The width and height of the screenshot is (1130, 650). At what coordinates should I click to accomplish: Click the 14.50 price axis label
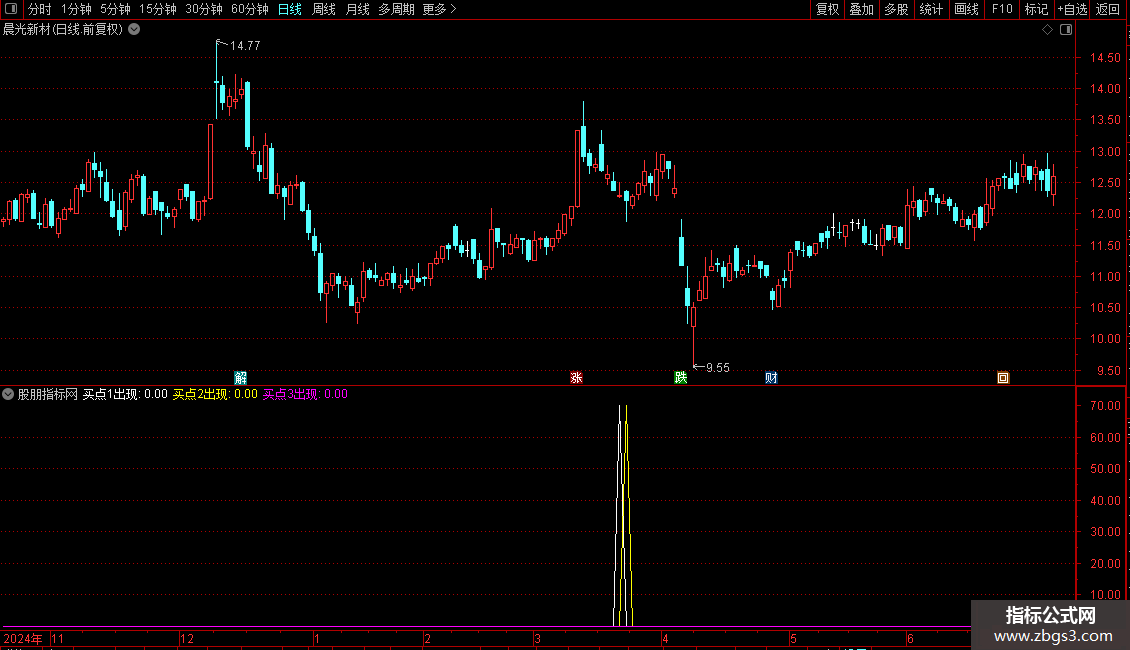[x=1105, y=58]
